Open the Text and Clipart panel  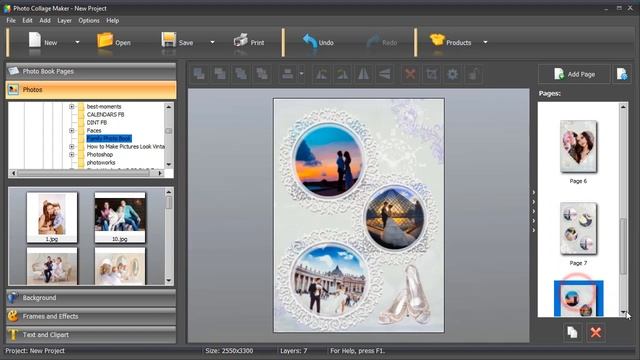click(91, 335)
